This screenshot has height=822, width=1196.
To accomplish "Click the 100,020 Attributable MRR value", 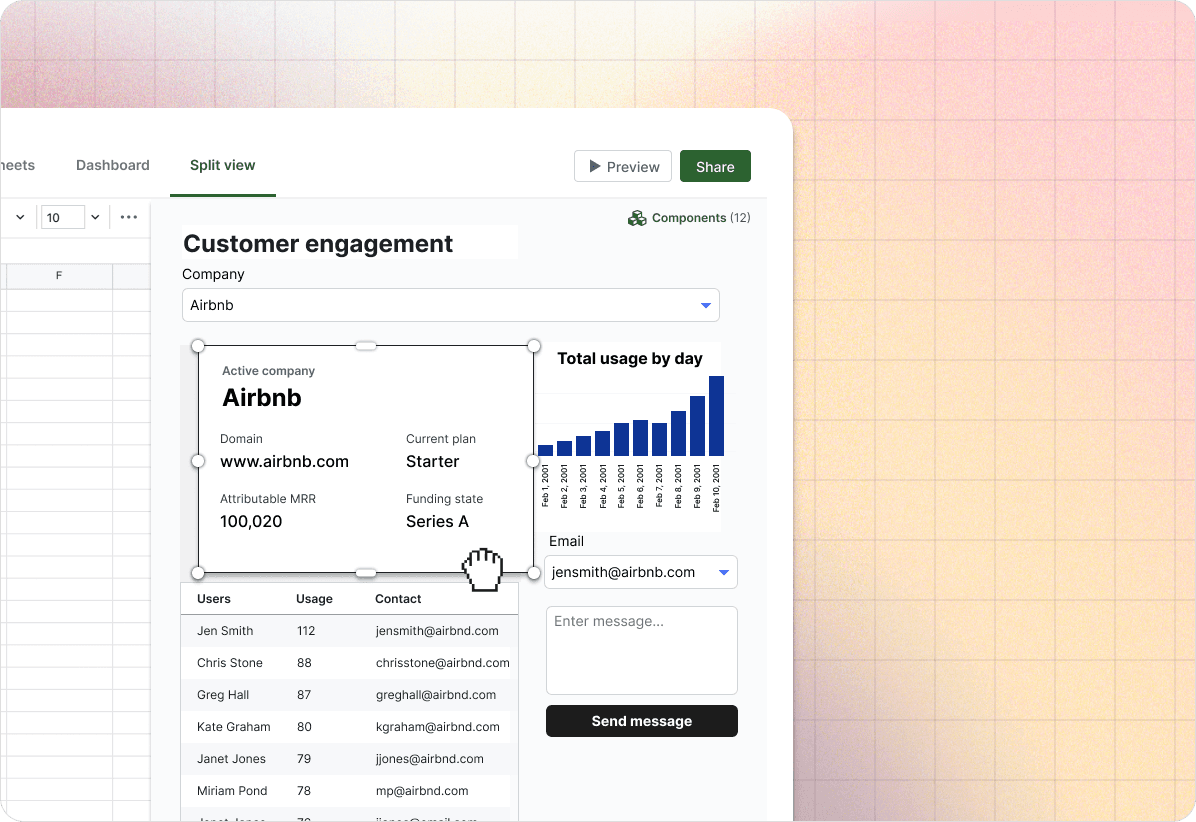I will click(x=251, y=522).
